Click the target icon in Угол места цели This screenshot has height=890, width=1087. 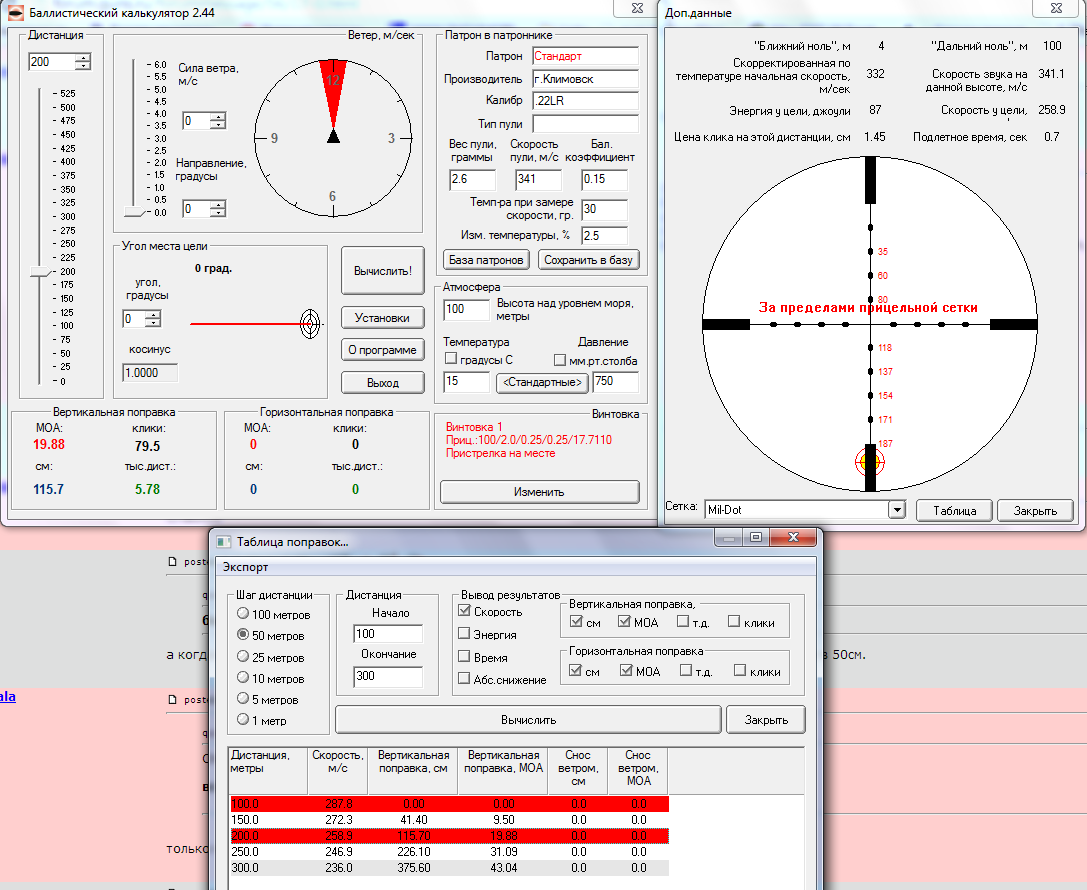click(x=310, y=323)
